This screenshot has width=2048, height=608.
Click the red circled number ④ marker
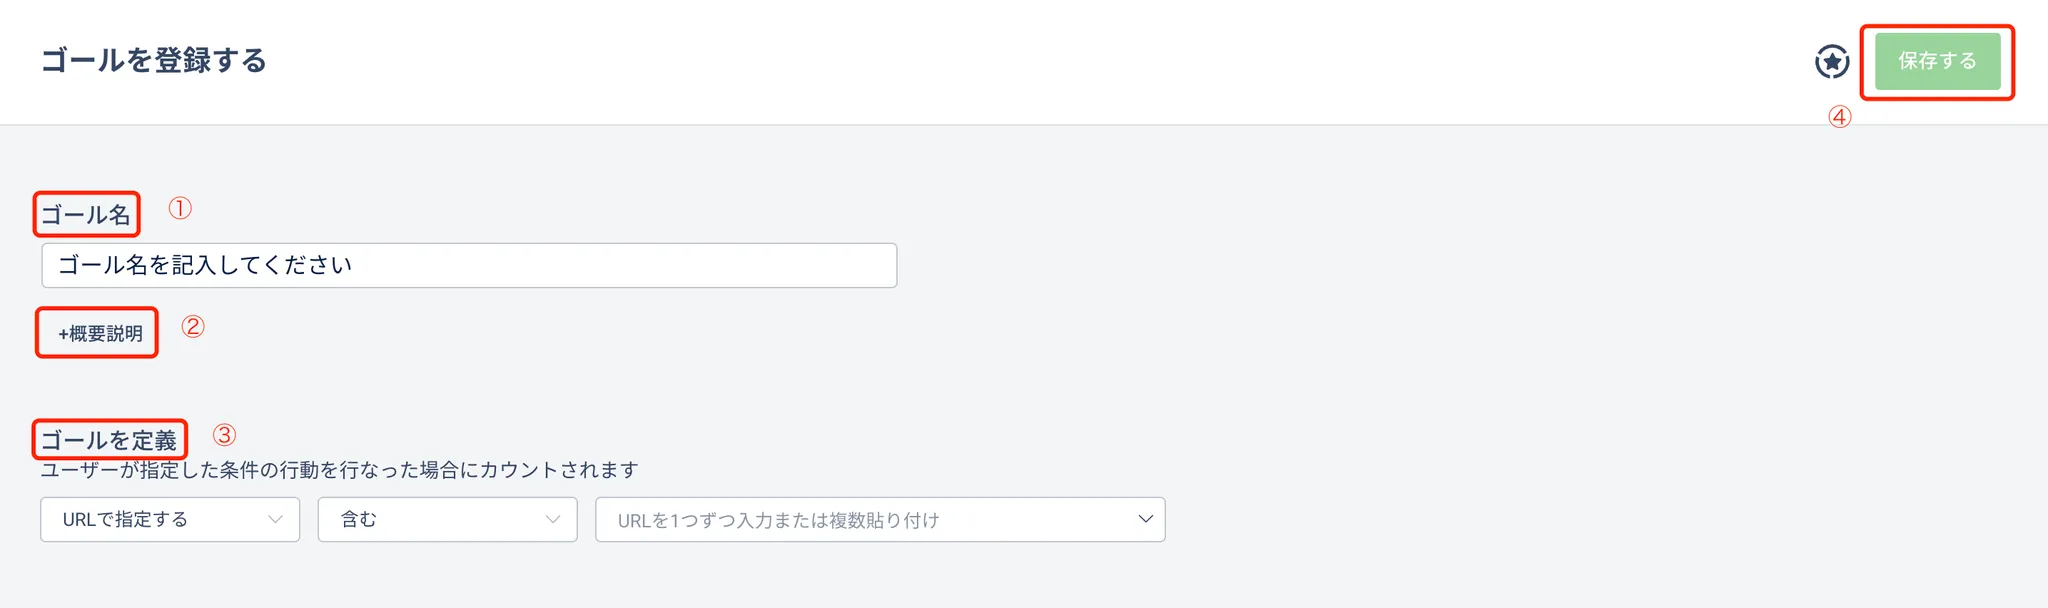point(1840,117)
